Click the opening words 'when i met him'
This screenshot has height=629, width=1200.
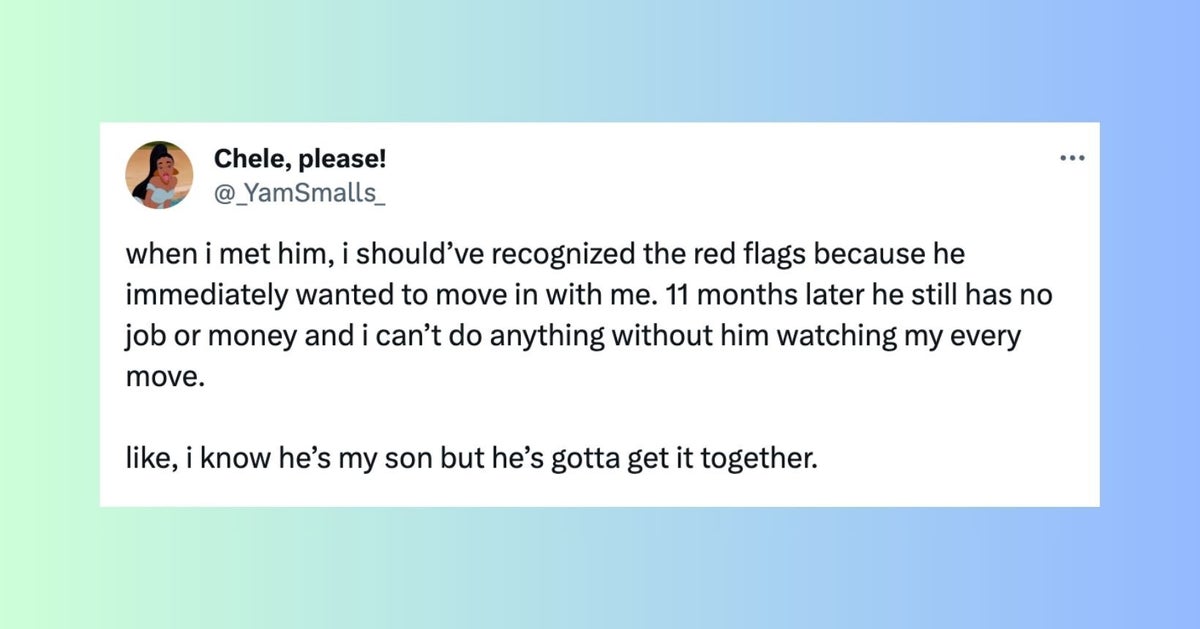(214, 253)
